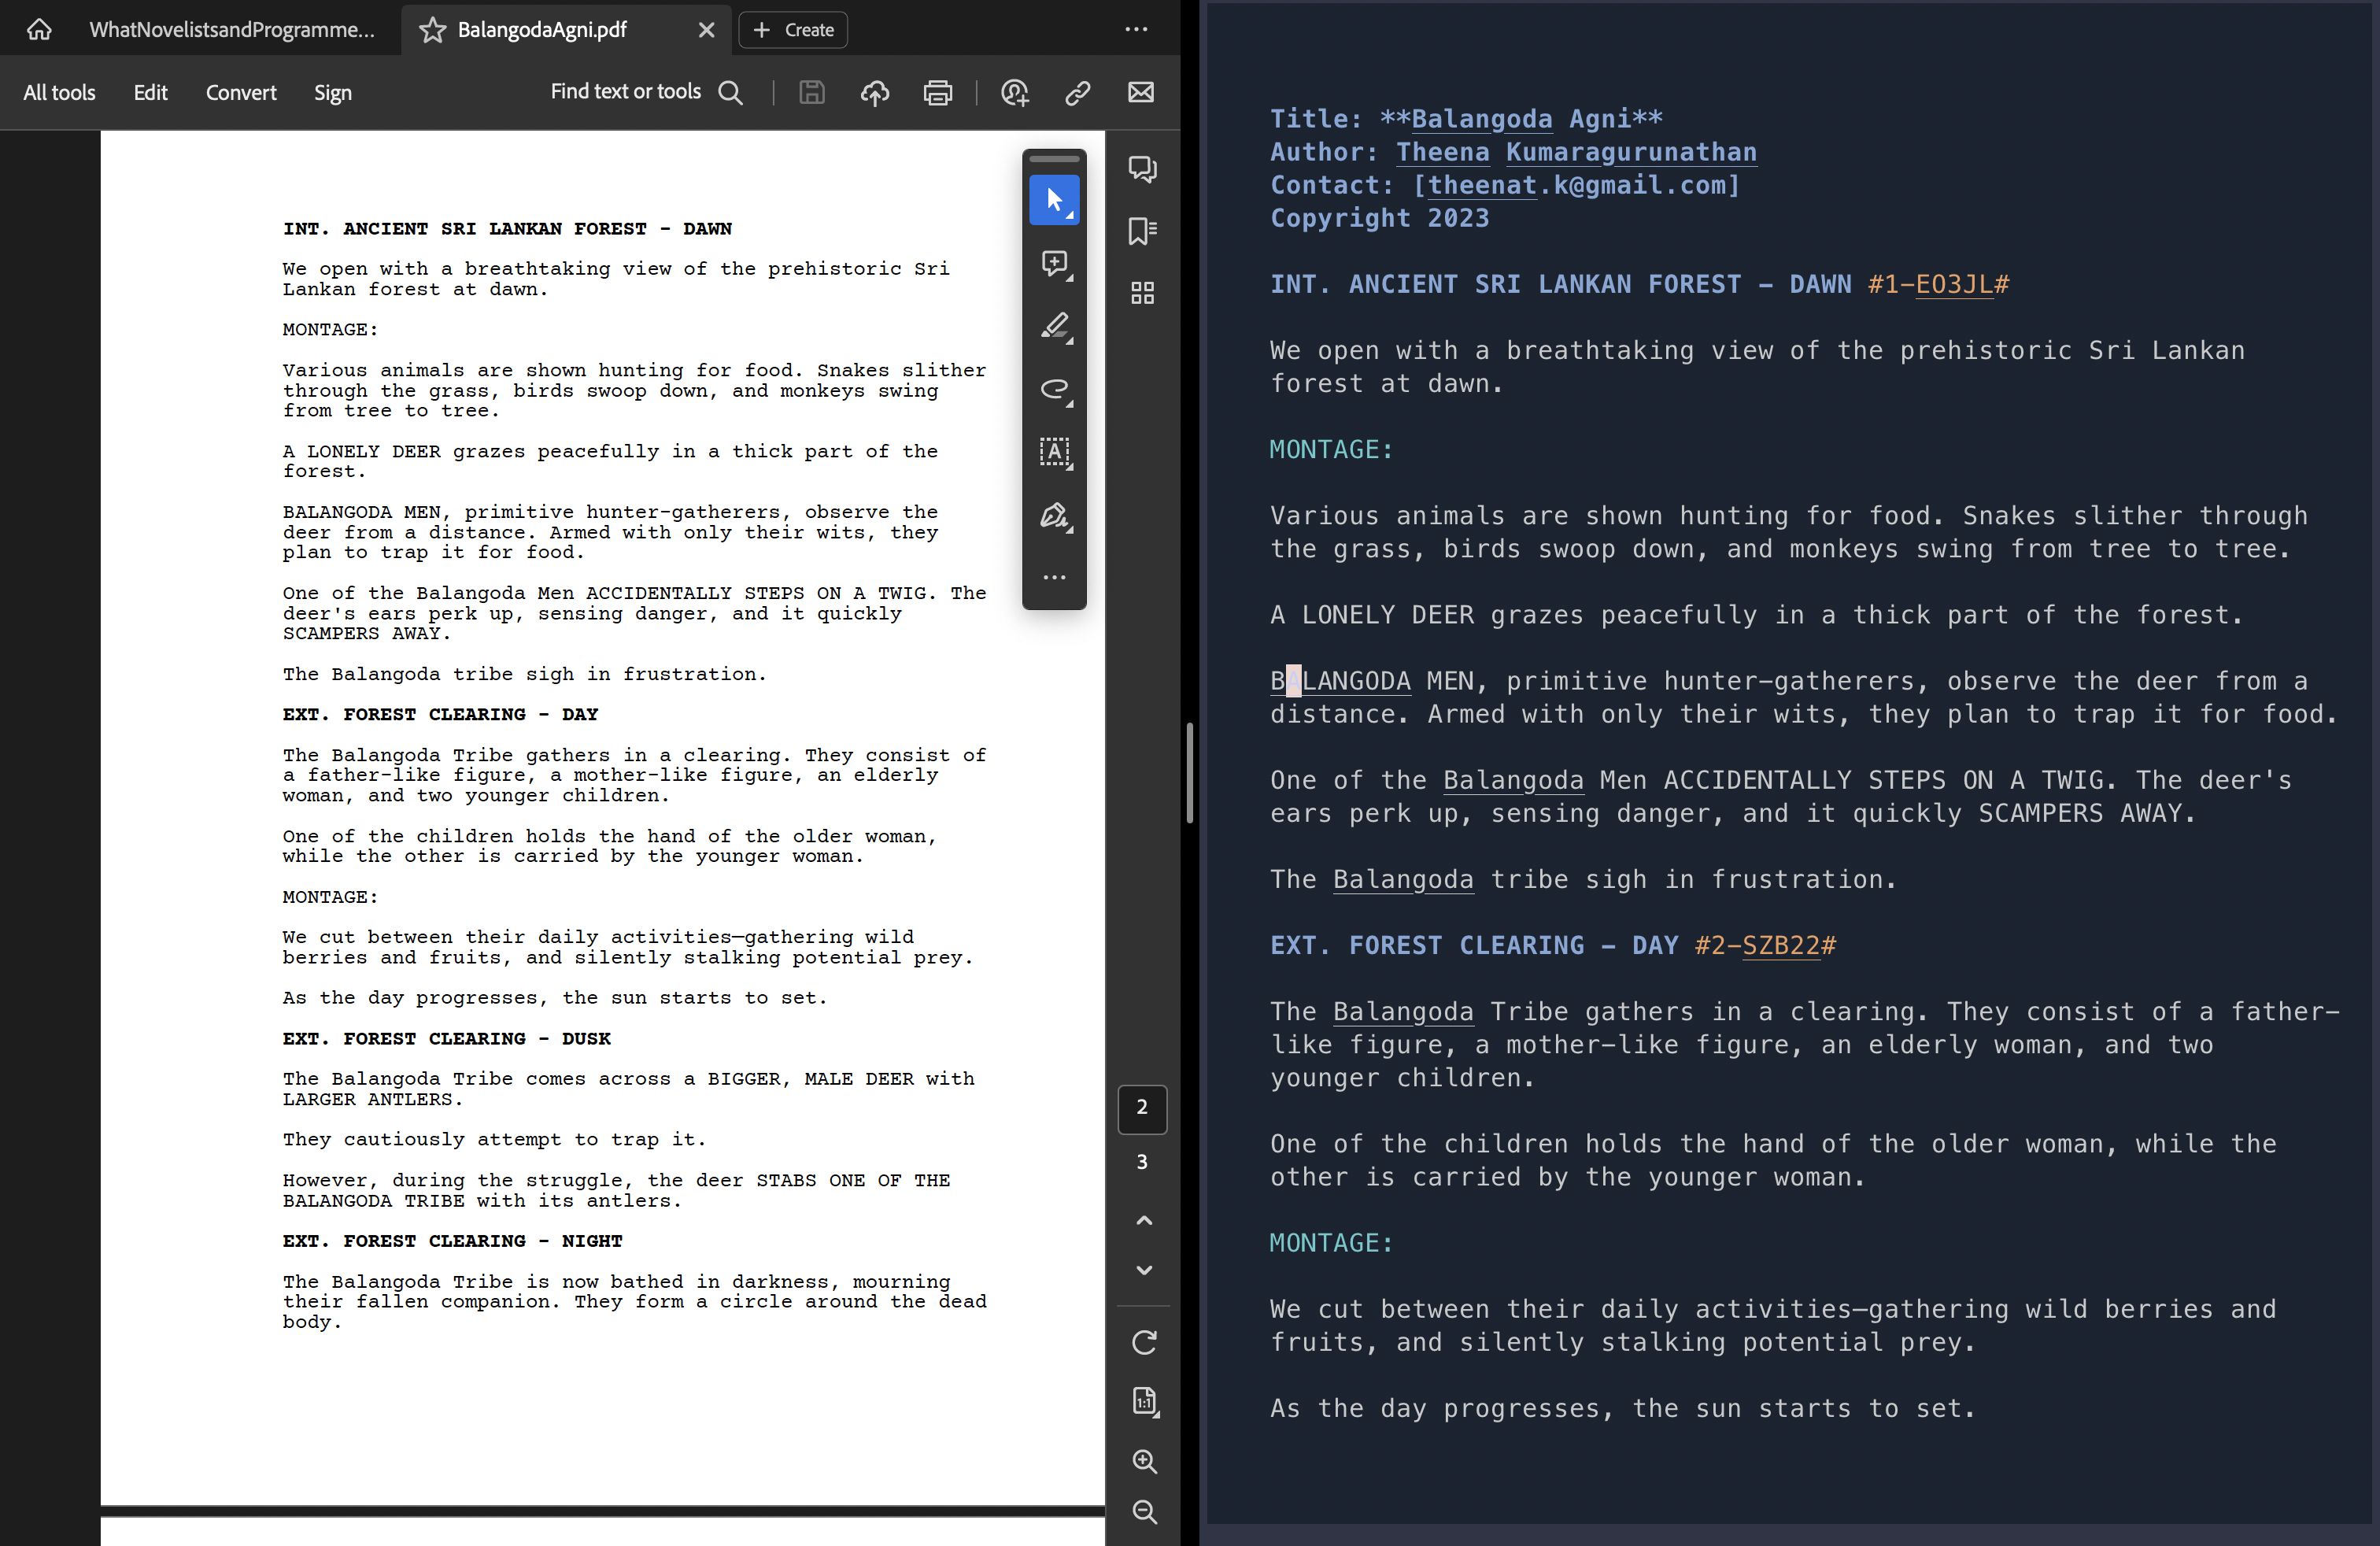The image size is (2380, 1546).
Task: Go to next page chevron
Action: [x=1144, y=1270]
